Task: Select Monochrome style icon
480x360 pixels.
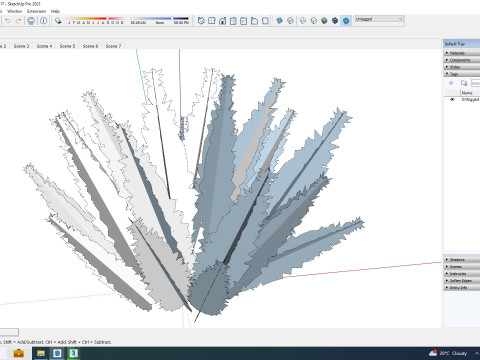Action: (346, 21)
